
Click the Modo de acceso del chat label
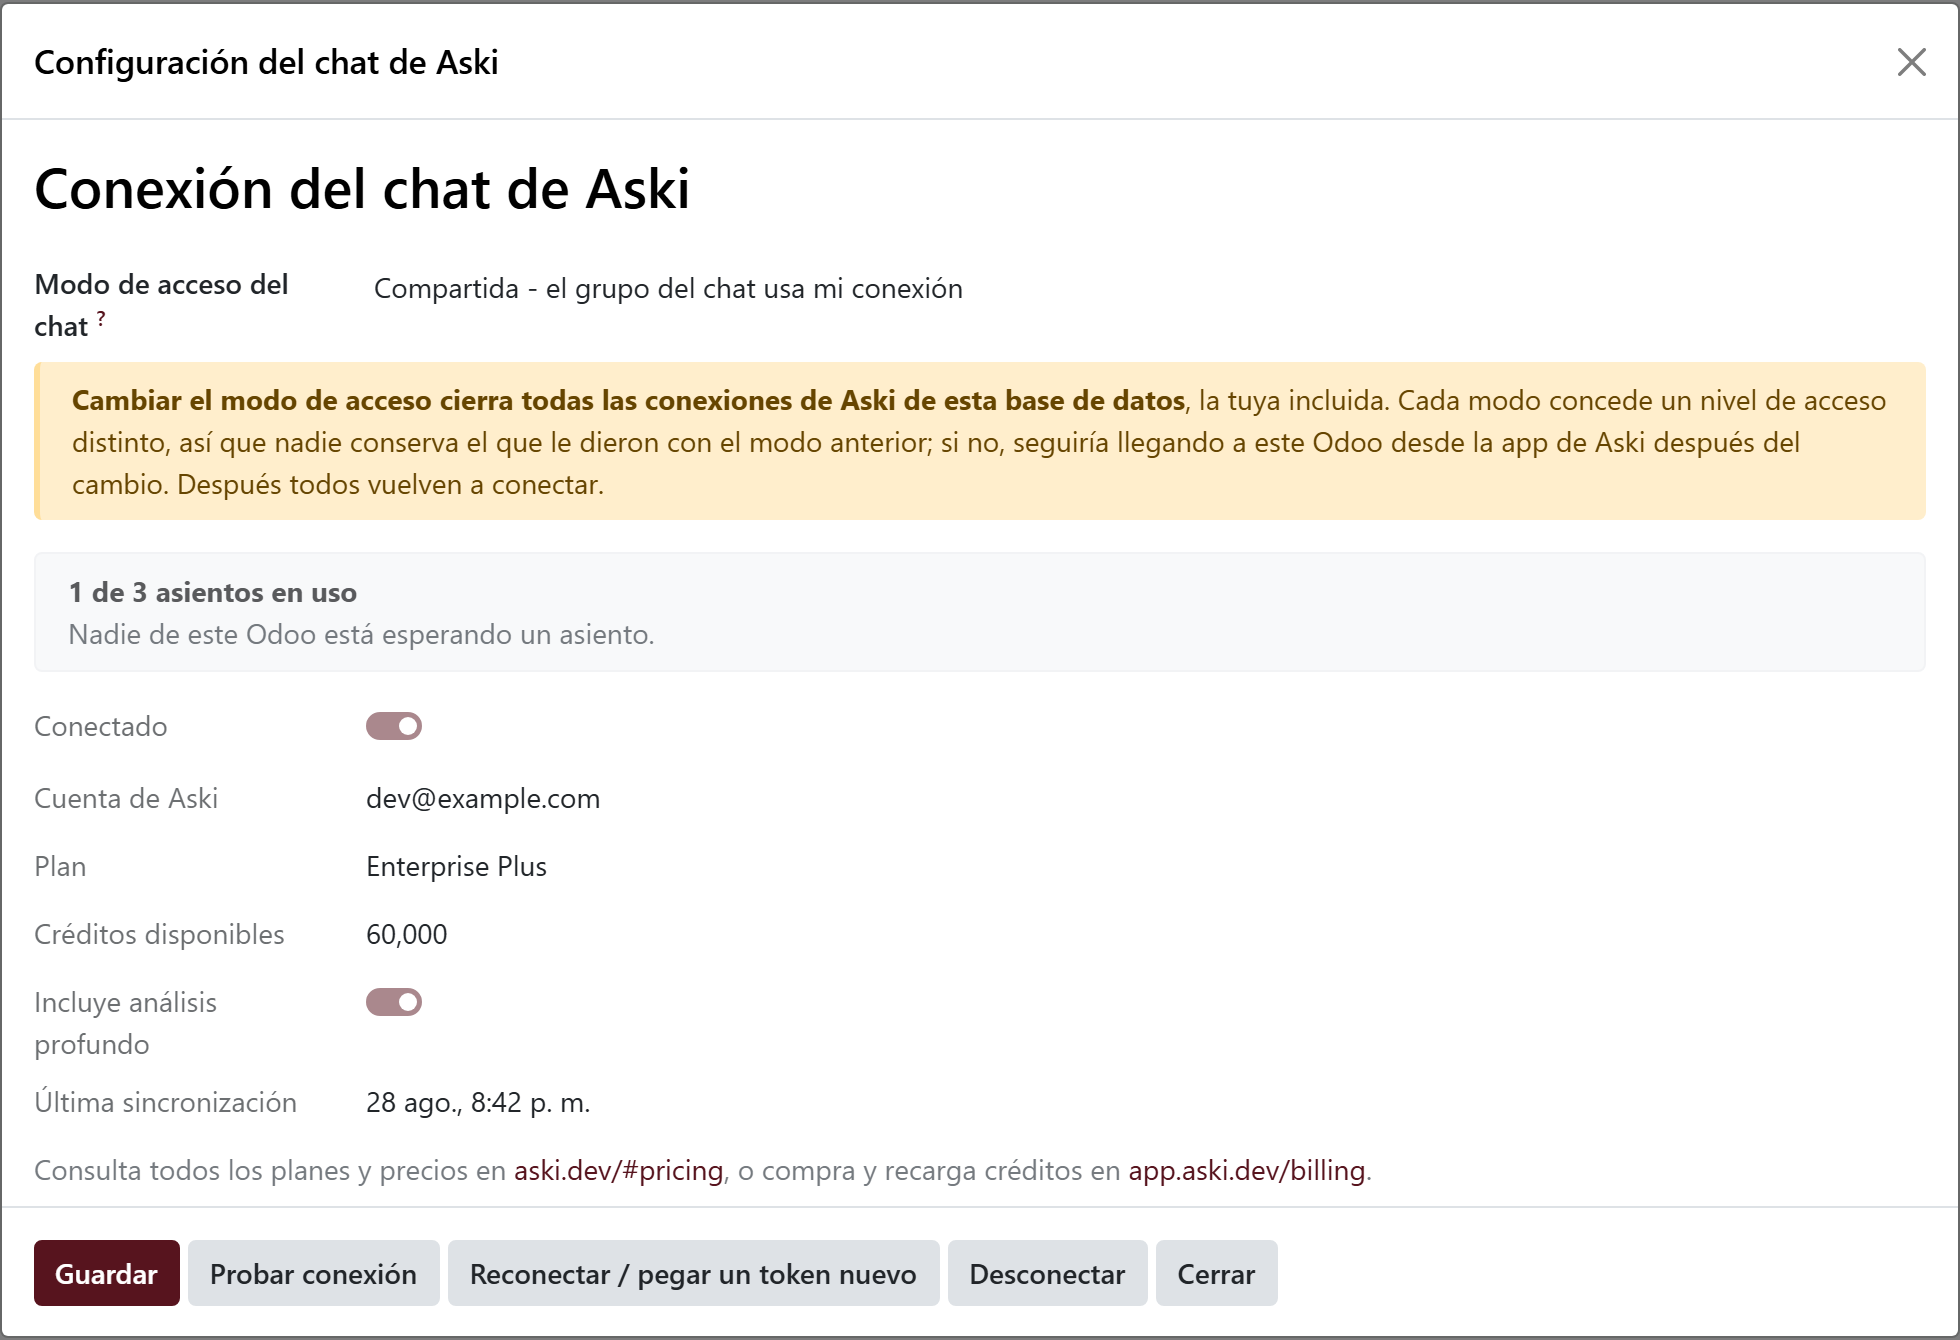coord(161,305)
